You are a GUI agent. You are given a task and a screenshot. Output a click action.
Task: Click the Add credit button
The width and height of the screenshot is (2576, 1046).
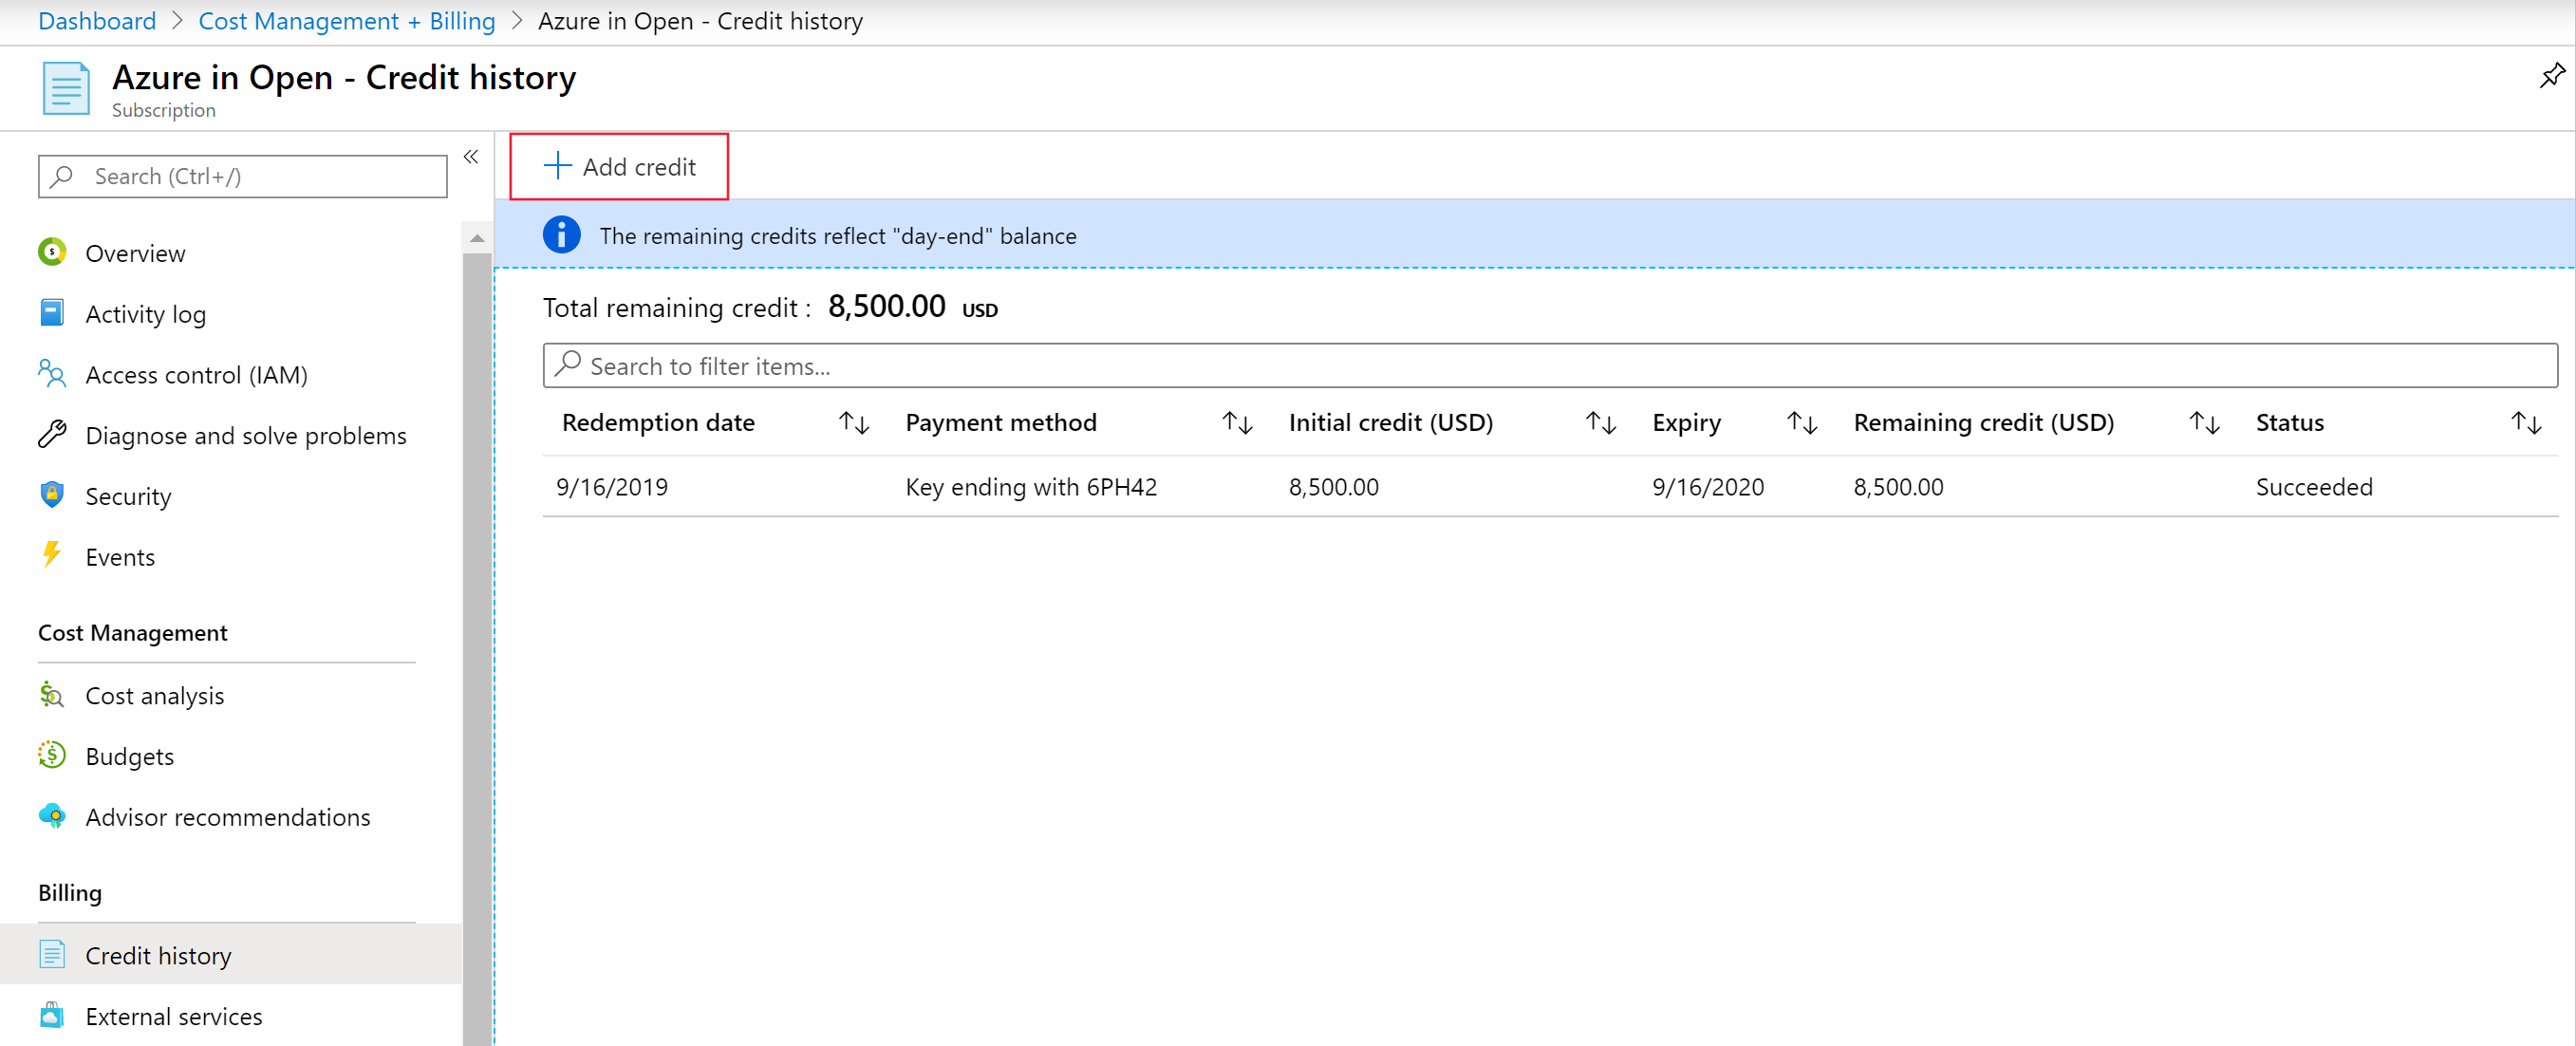coord(619,167)
